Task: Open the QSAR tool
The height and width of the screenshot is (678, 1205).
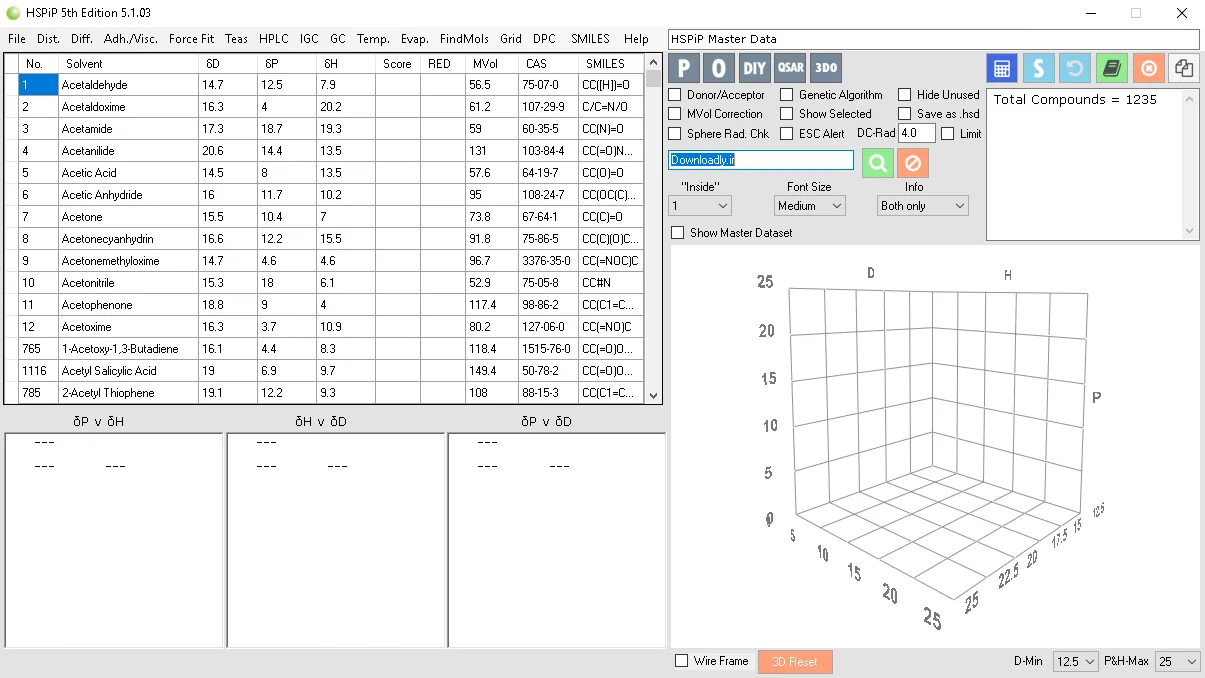Action: point(790,68)
